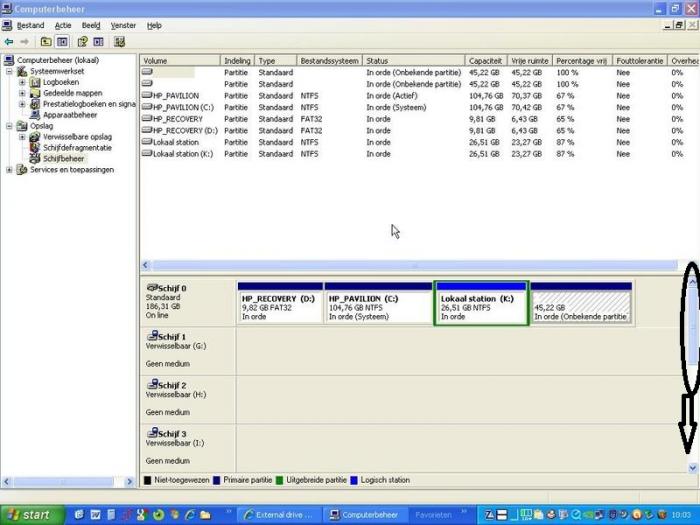This screenshot has height=525, width=700.
Task: Click the Schijf 0 disk icon
Action: coord(152,287)
